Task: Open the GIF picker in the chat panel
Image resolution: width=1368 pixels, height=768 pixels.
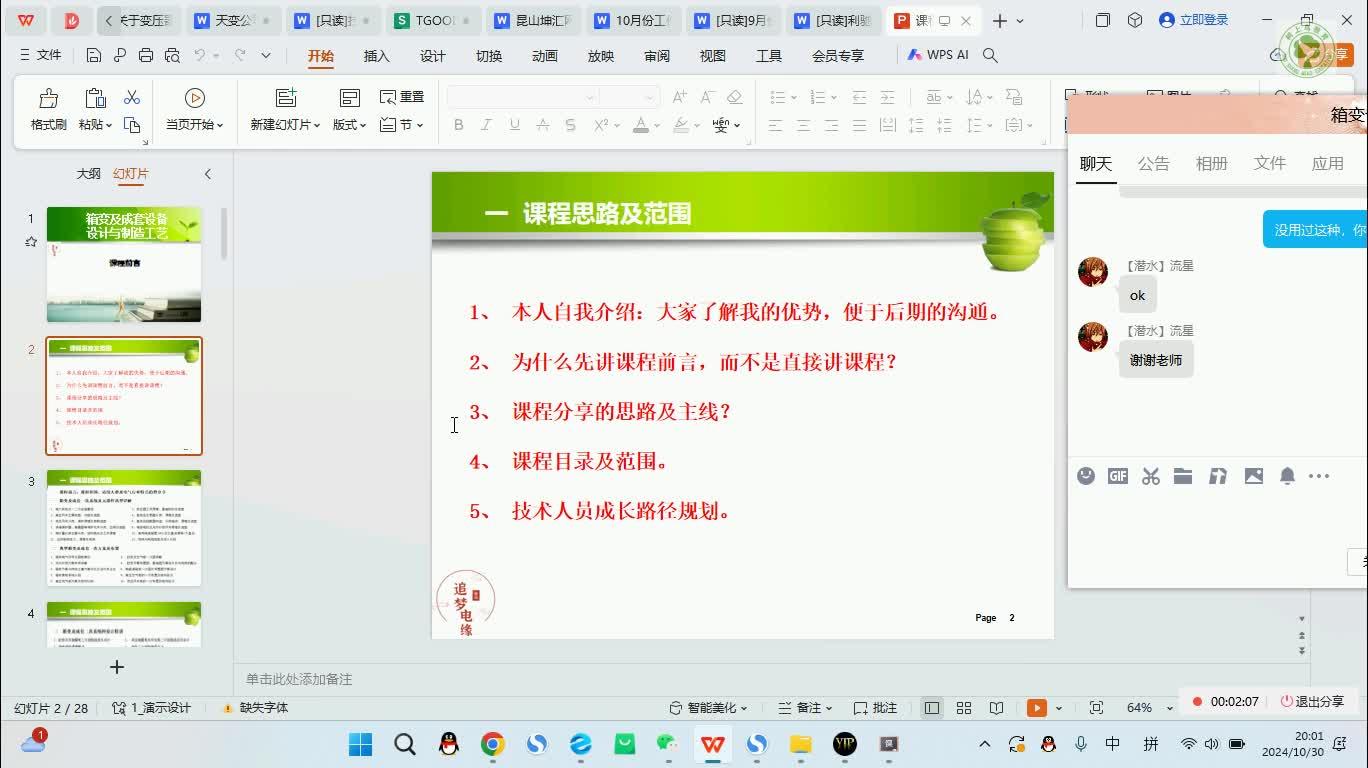Action: coord(1117,476)
